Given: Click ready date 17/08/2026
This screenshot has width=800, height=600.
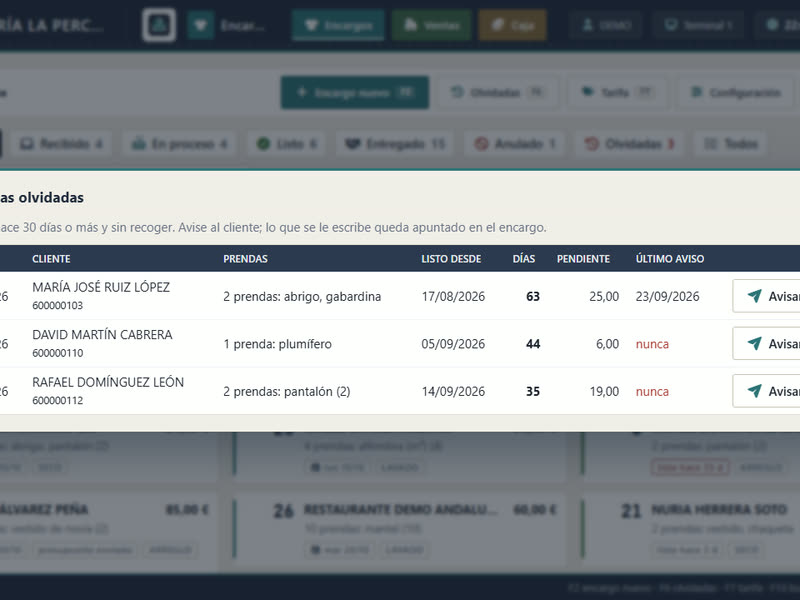Looking at the screenshot, I should (x=453, y=296).
